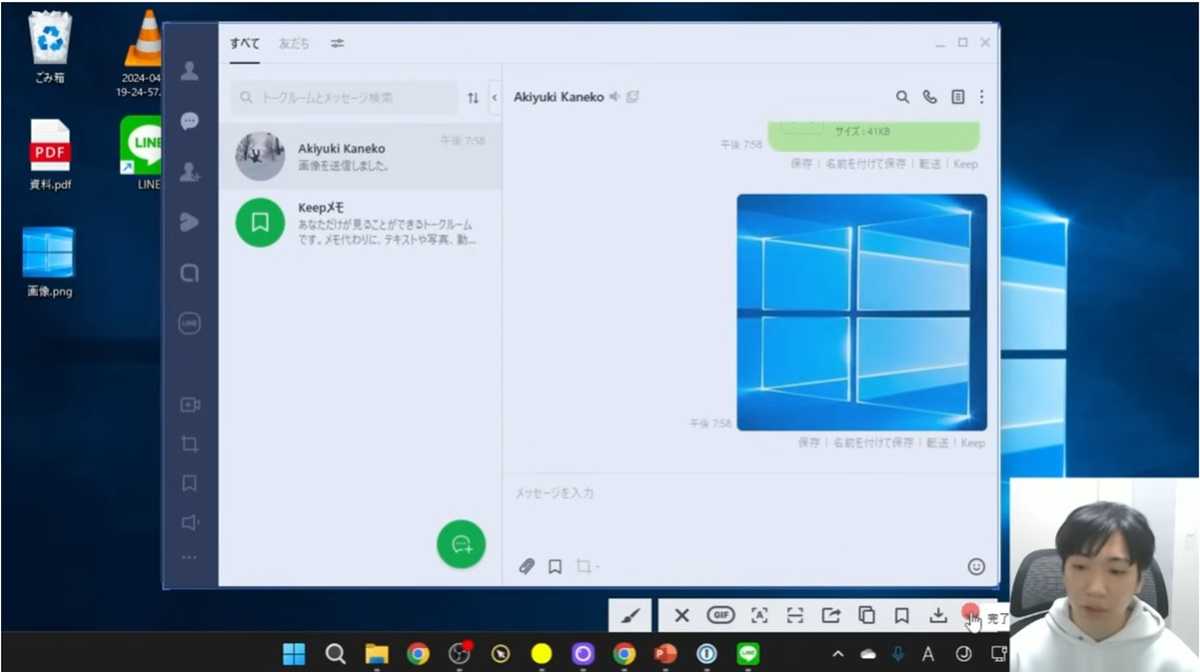The width and height of the screenshot is (1200, 672).
Task: Click the green new chat button
Action: tap(461, 544)
